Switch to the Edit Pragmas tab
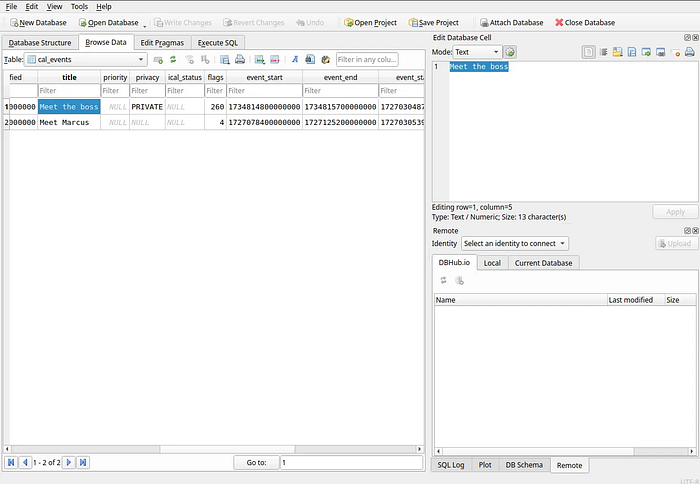 point(162,43)
